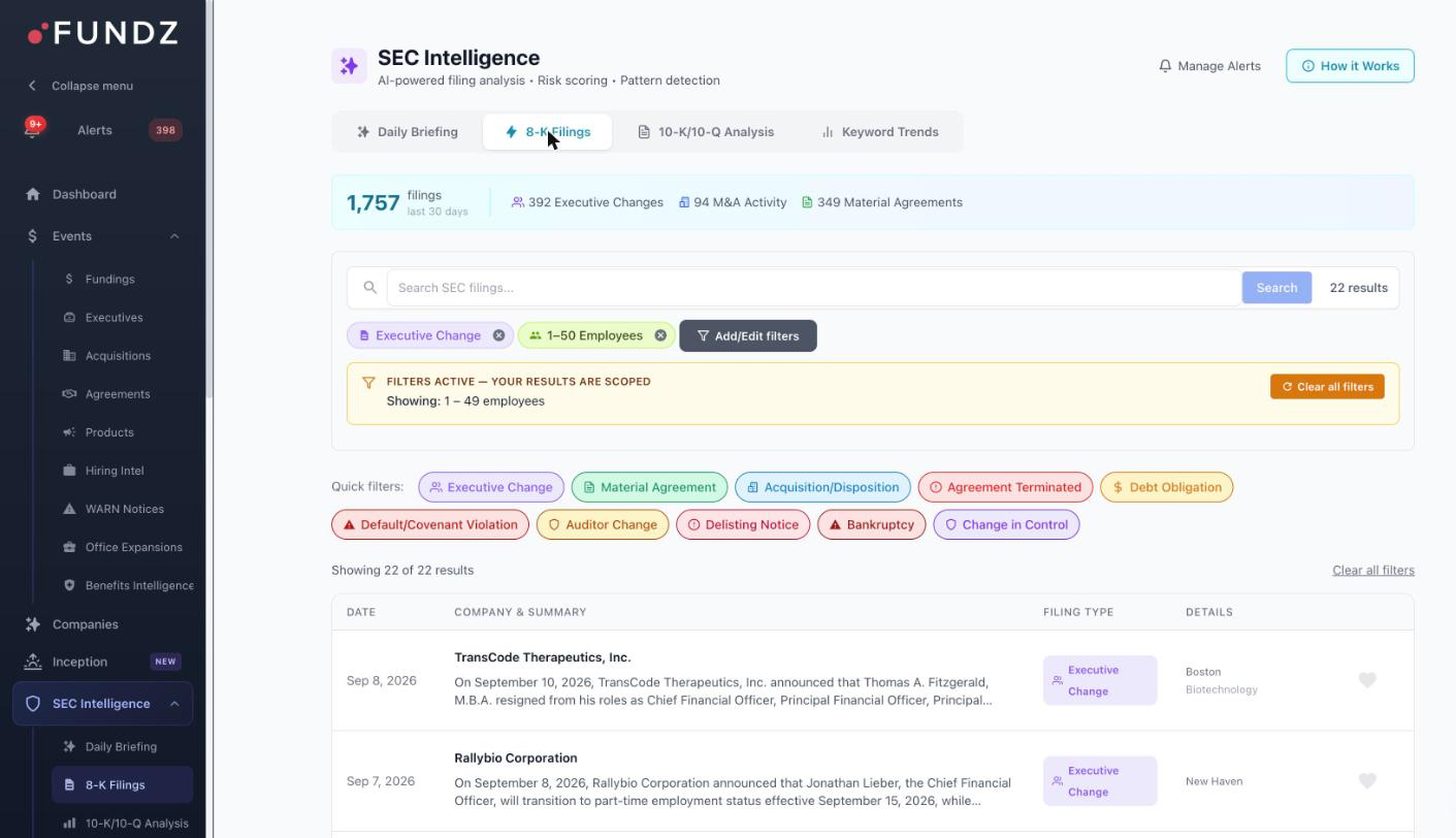Toggle the Delisting Notice quick filter
This screenshot has width=1456, height=838.
(743, 525)
